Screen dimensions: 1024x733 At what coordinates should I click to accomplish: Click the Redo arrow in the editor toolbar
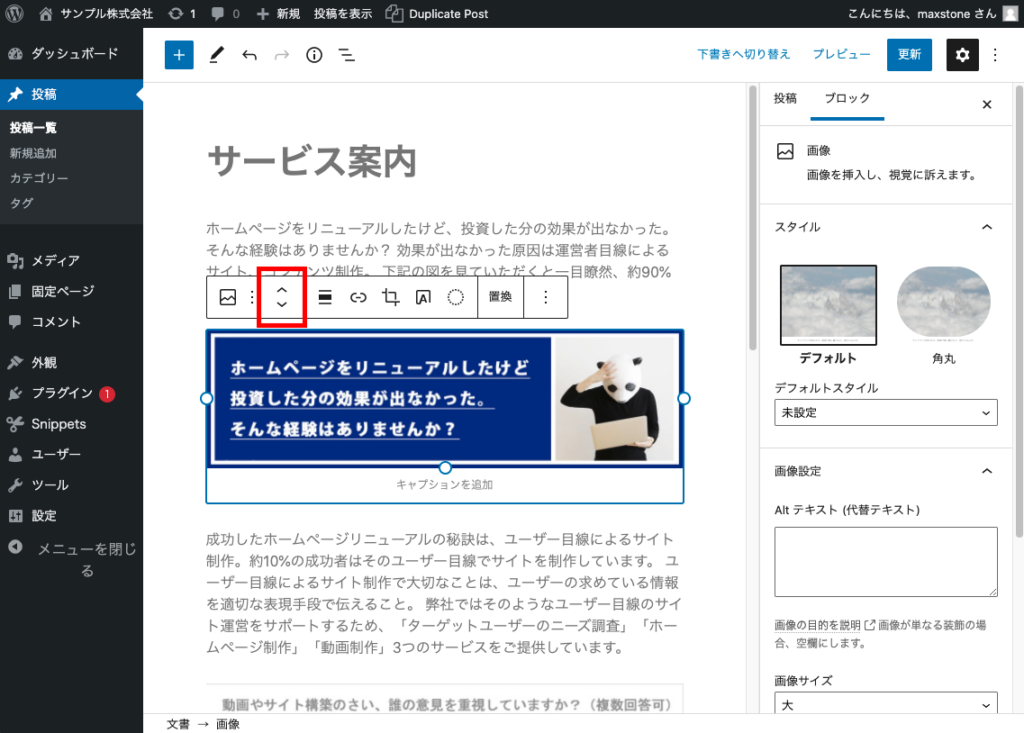281,55
